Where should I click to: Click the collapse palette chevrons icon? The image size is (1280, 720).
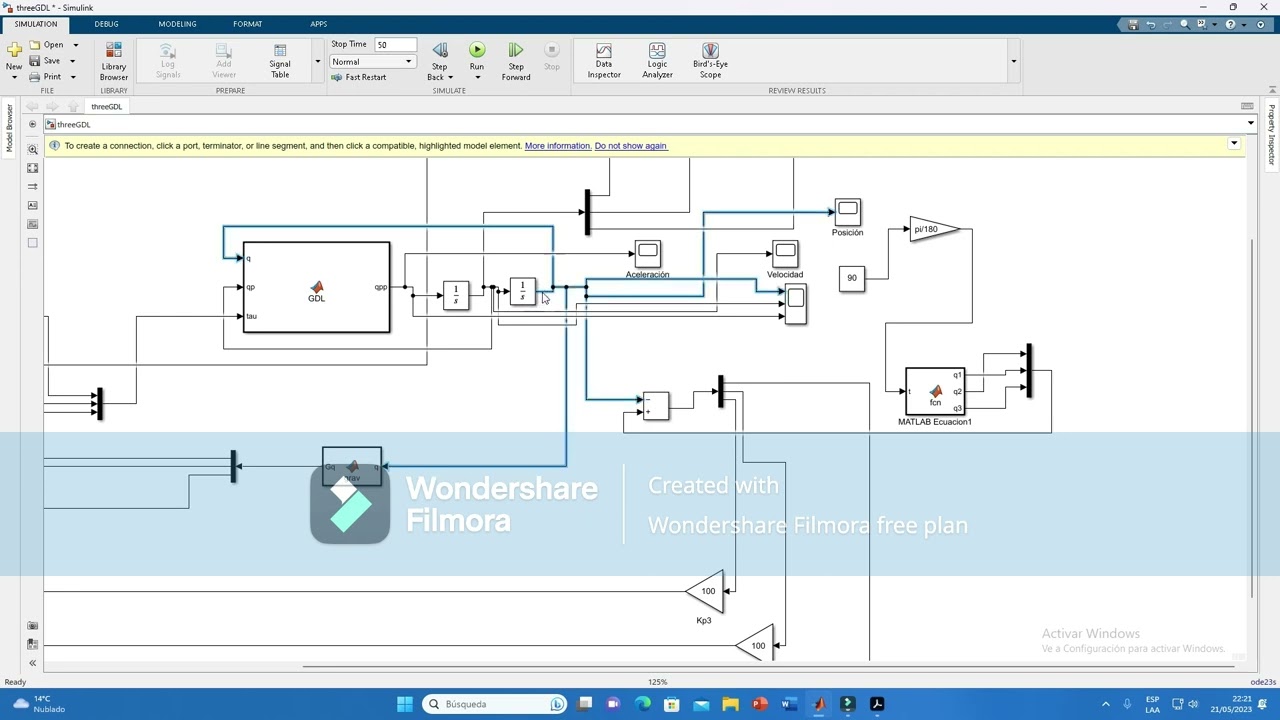33,663
